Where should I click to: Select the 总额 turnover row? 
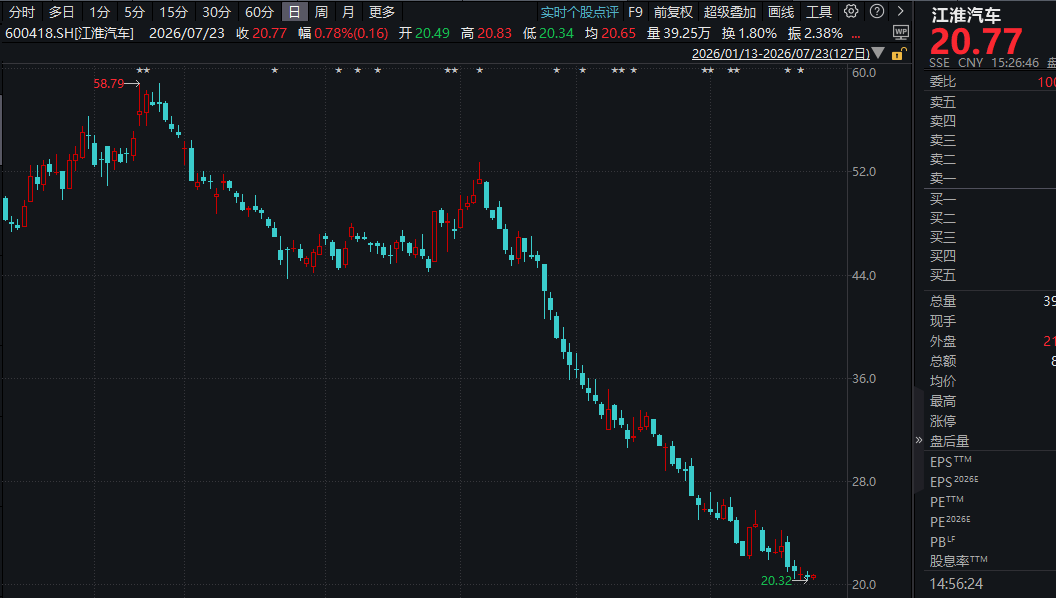989,362
